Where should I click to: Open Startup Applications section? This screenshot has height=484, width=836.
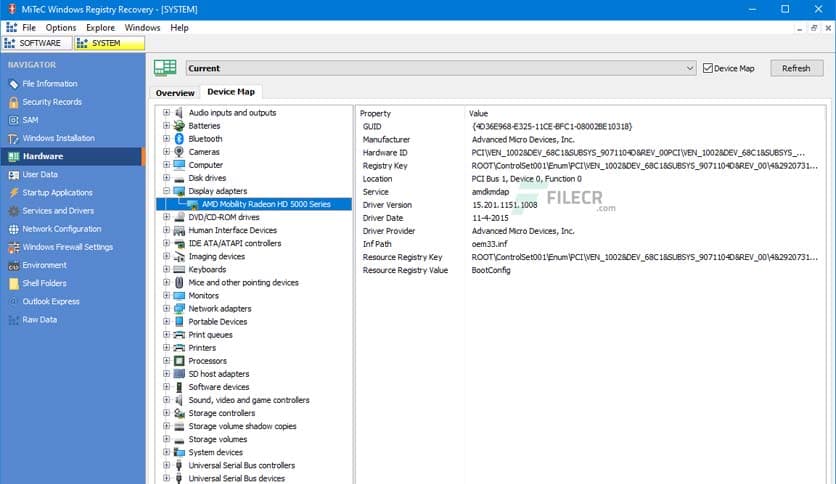57,192
